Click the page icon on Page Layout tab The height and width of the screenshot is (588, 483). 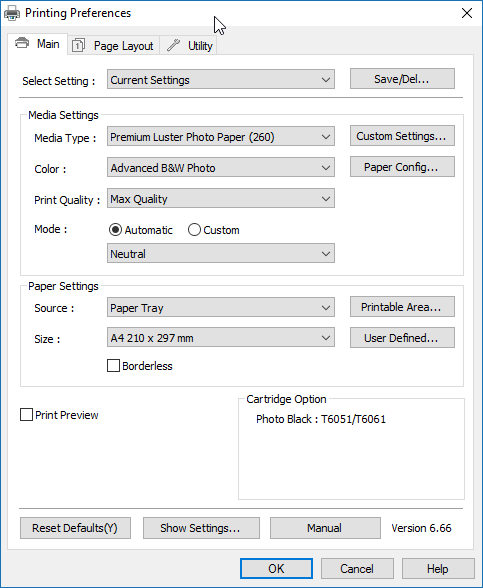(78, 45)
